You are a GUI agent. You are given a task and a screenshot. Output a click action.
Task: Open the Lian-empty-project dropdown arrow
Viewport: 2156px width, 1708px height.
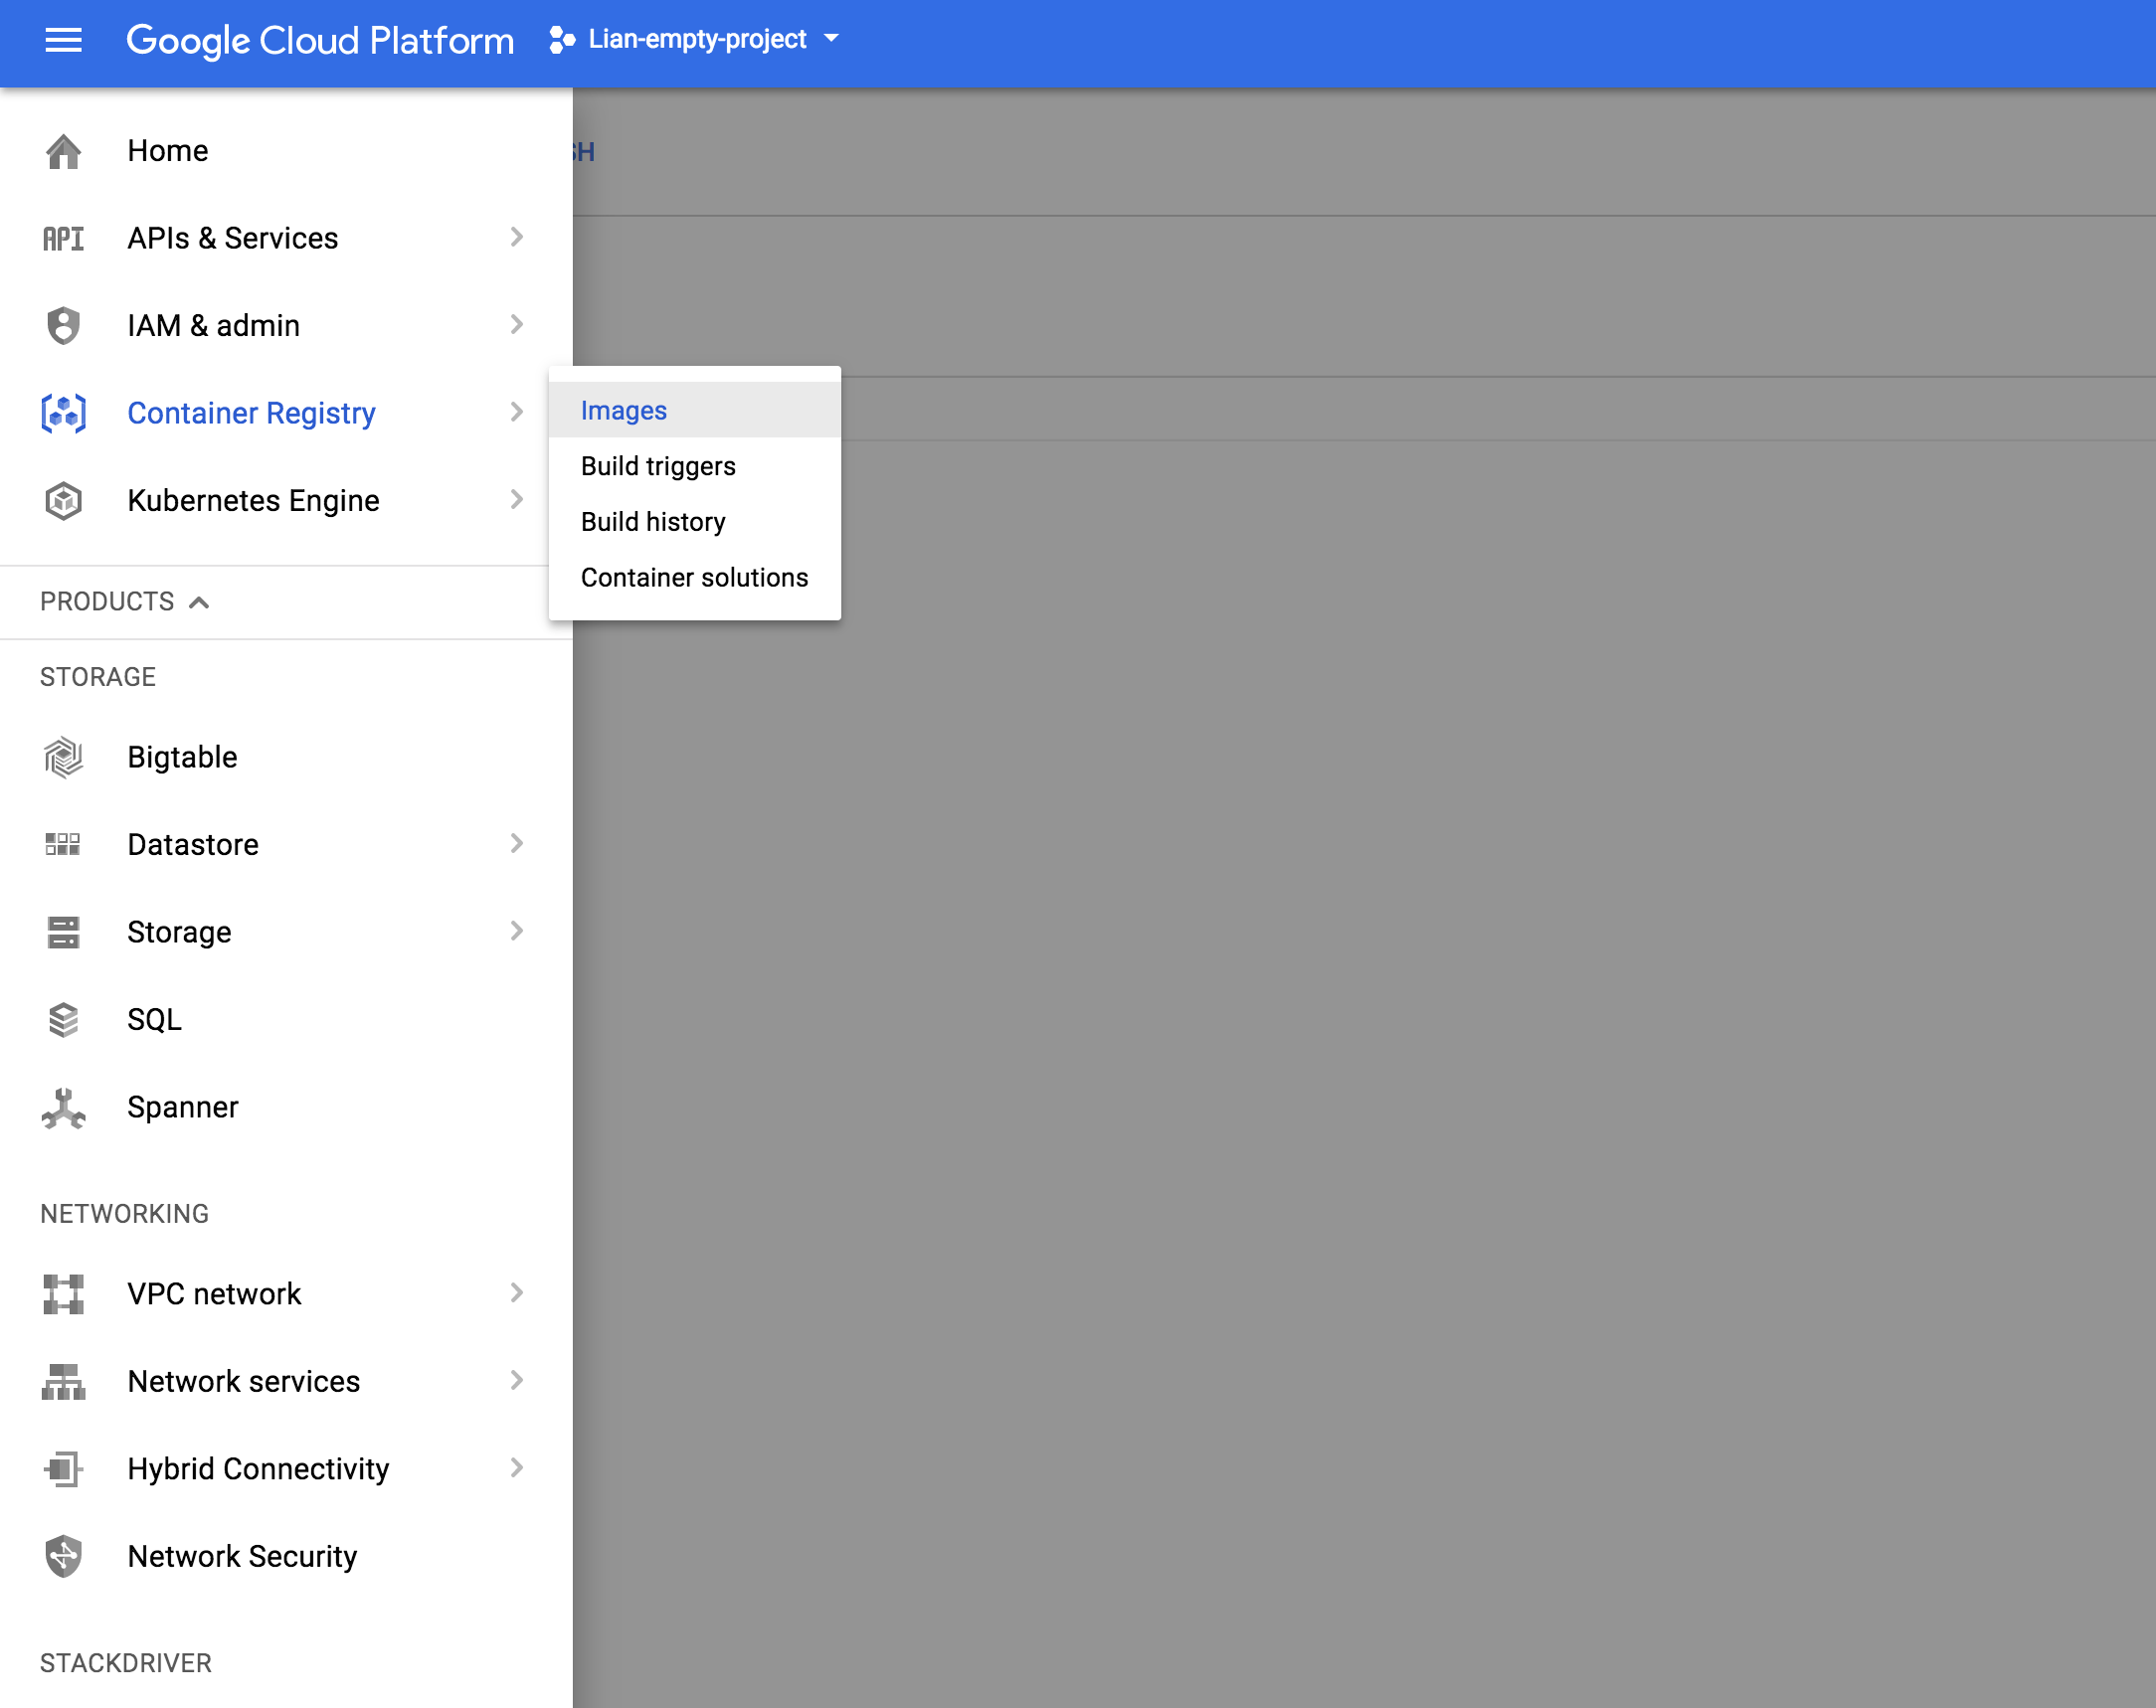[831, 39]
